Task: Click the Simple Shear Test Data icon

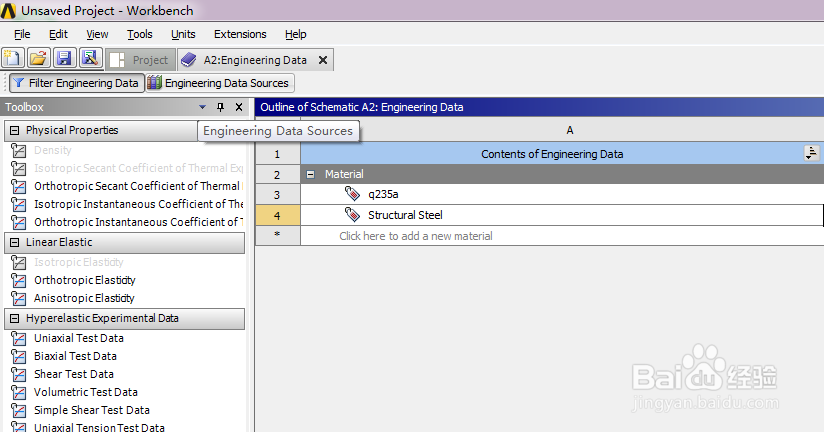Action: [18, 410]
